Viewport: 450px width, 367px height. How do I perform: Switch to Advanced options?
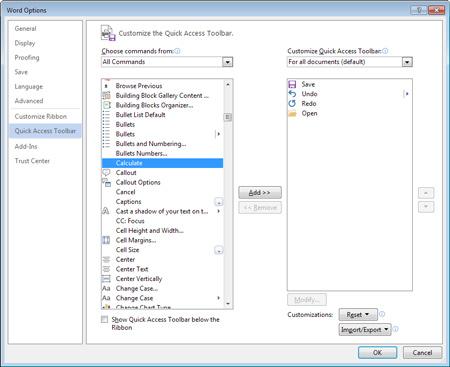[x=29, y=101]
